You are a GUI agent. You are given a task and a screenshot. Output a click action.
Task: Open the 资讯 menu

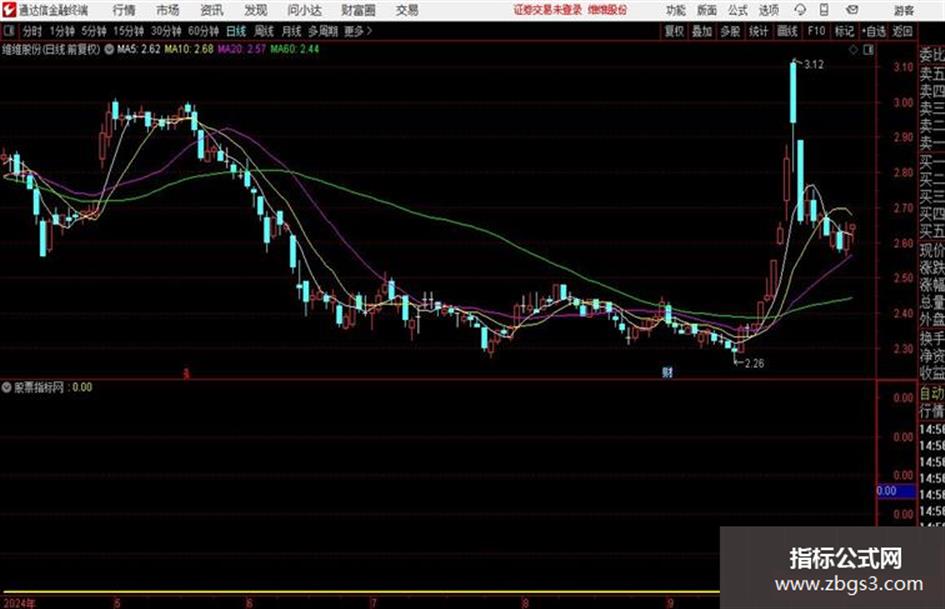[x=211, y=10]
